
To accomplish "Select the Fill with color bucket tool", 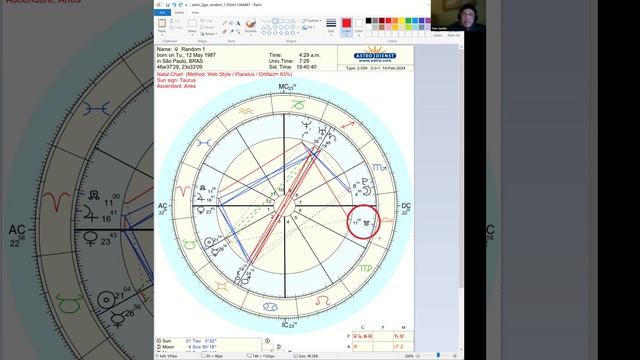I will (231, 22).
